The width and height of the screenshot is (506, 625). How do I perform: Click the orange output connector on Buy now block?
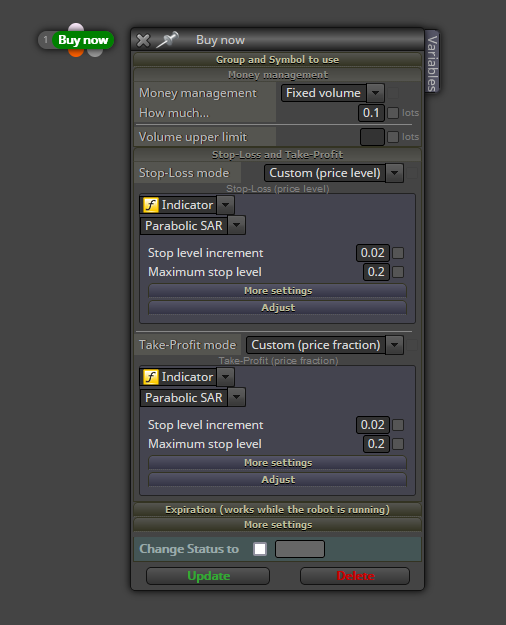pyautogui.click(x=75, y=53)
